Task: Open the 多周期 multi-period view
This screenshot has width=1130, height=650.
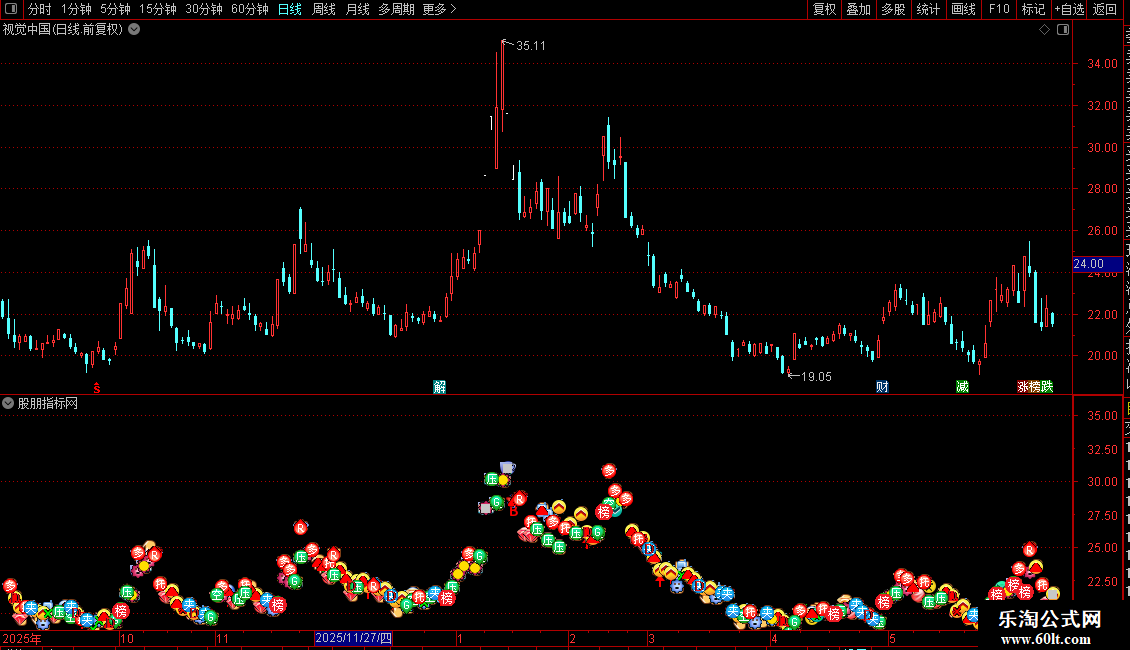Action: pos(396,9)
